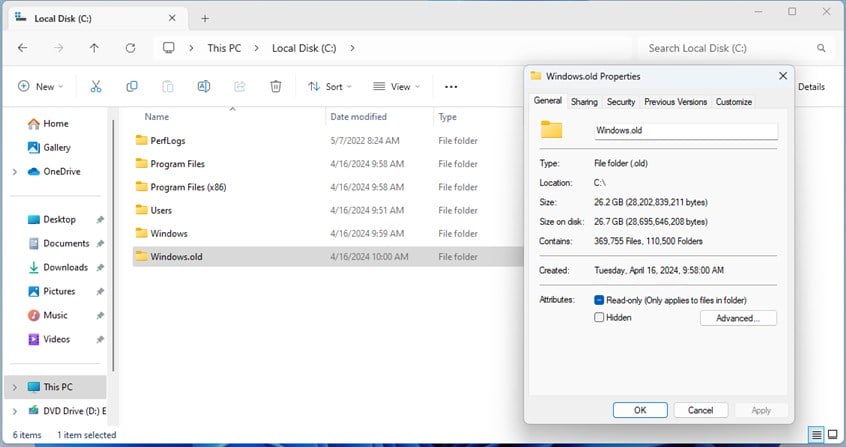
Task: Switch to the Sharing tab
Action: (584, 101)
